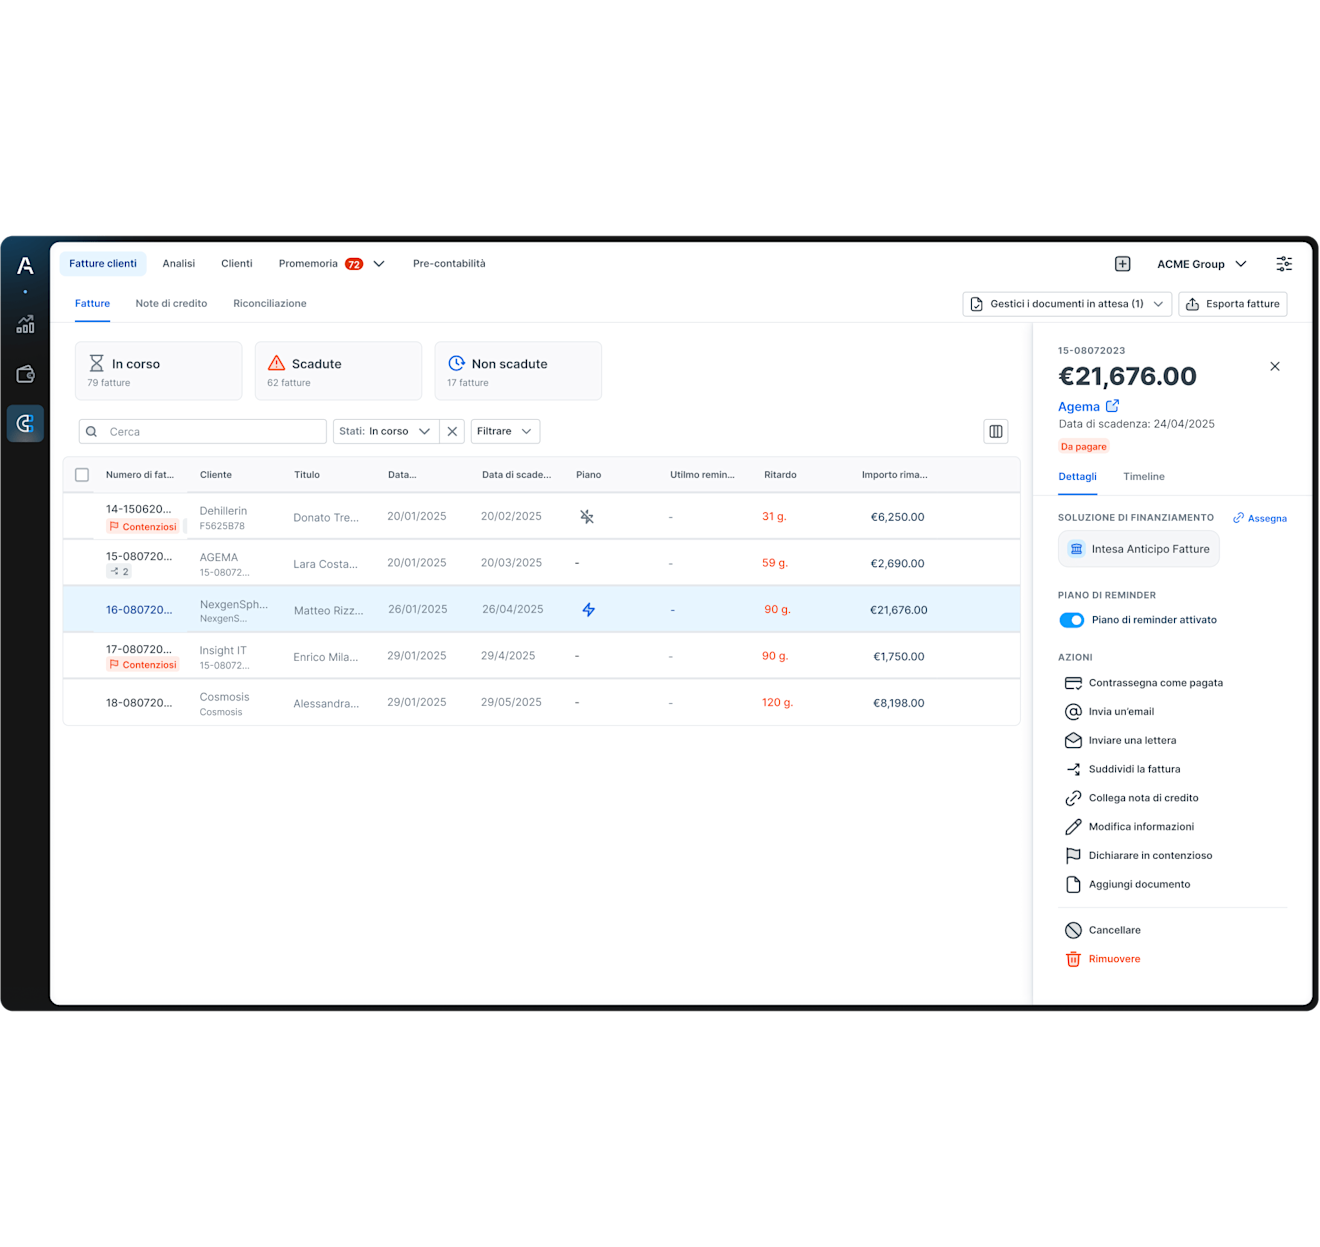Click the lightning plan icon in NexgenSphere row
Image resolution: width=1320 pixels, height=1247 pixels.
[589, 610]
